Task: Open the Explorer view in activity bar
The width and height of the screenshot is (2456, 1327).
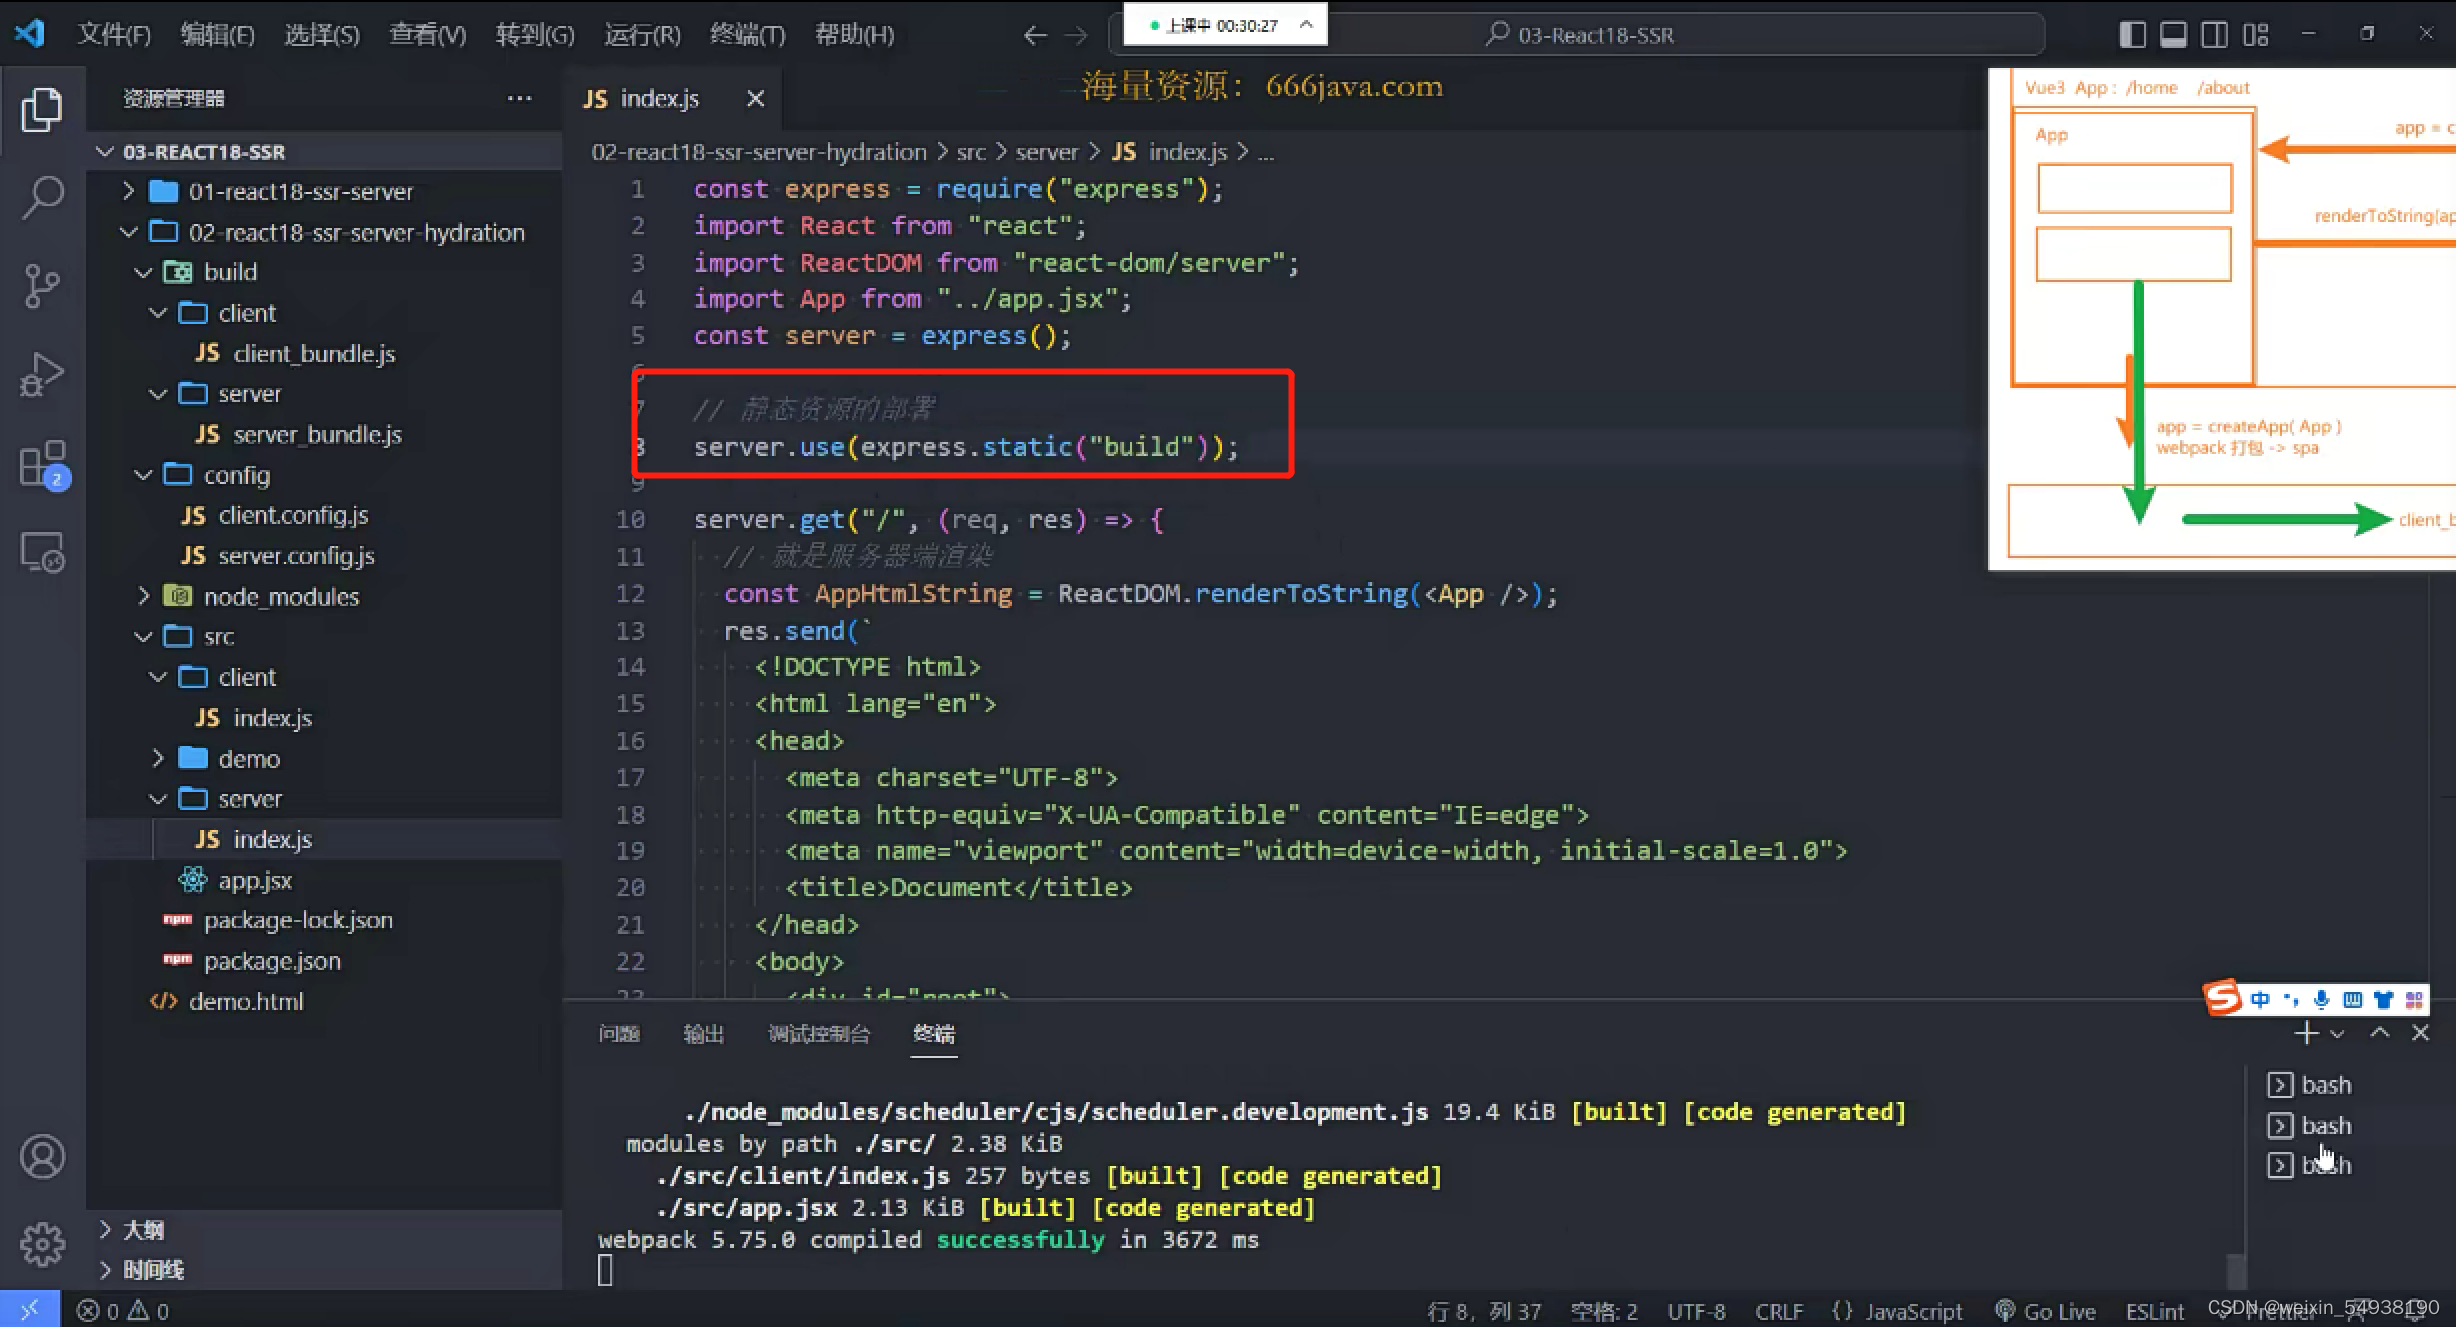Action: pyautogui.click(x=42, y=109)
